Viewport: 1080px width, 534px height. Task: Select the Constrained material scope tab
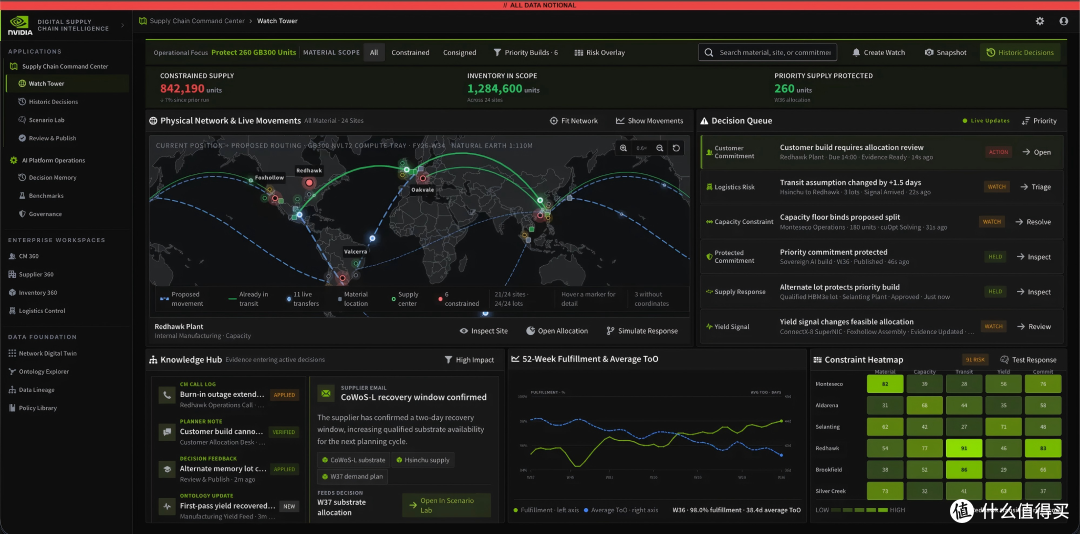click(411, 52)
